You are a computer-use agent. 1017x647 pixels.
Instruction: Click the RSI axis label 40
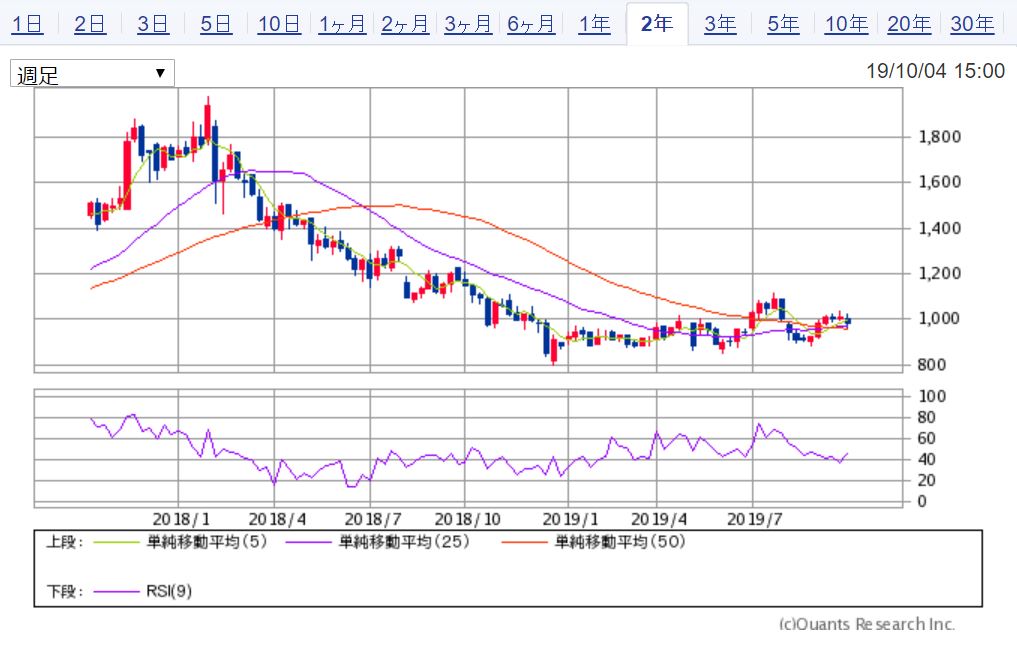[927, 460]
